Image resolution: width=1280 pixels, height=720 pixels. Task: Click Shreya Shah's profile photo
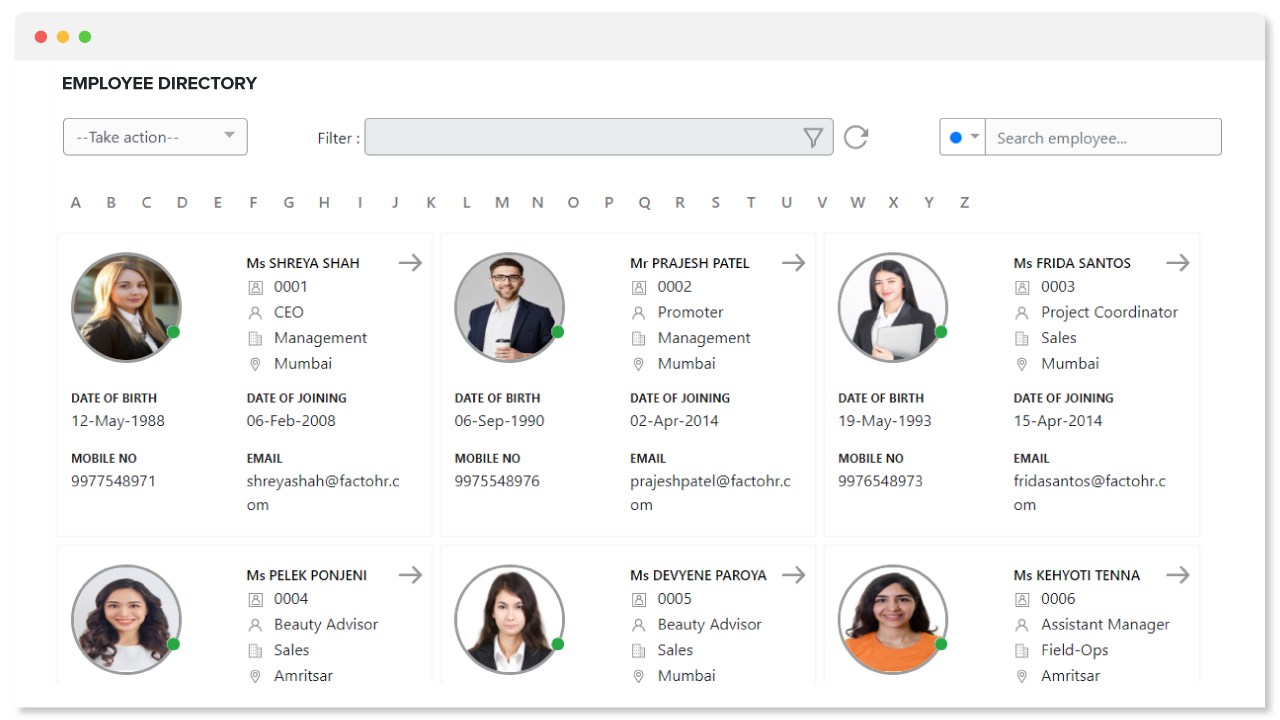(x=126, y=307)
